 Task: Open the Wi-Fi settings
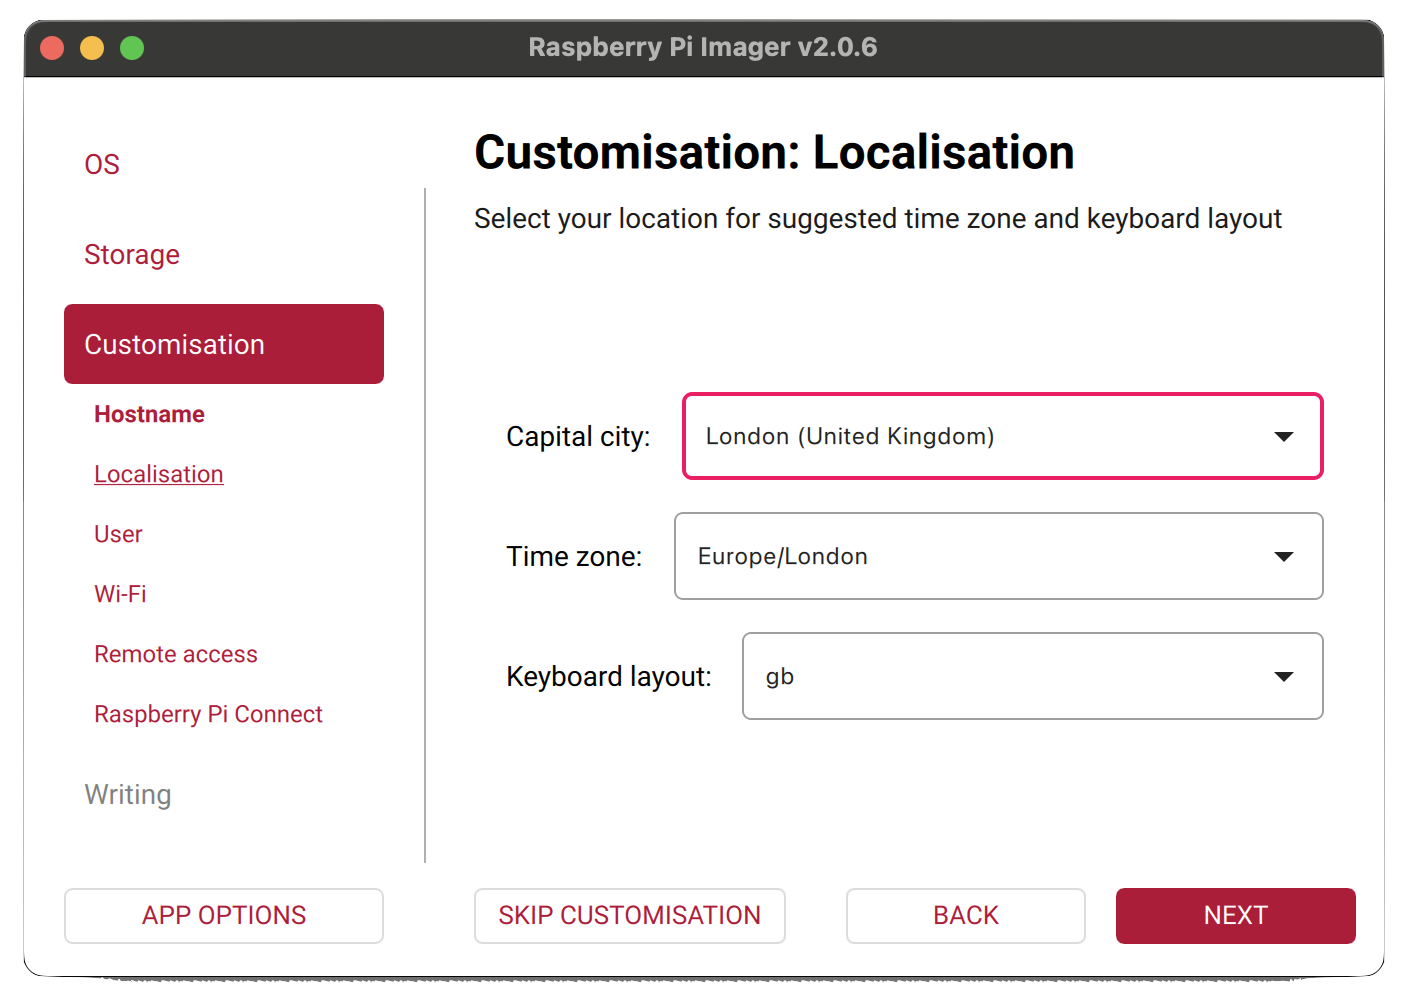120,593
